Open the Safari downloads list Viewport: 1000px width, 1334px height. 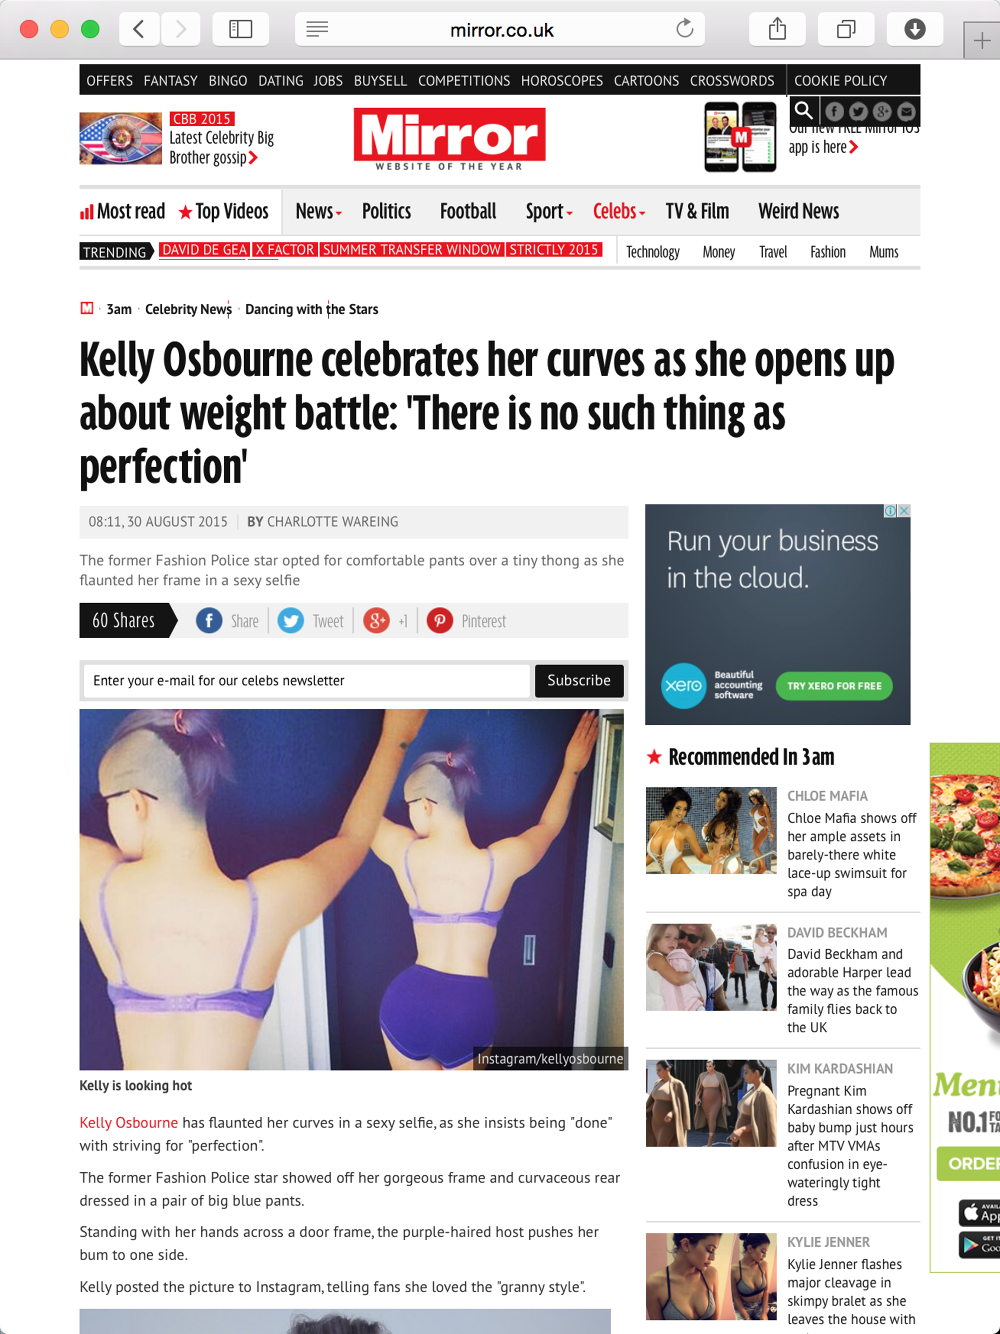[x=915, y=29]
